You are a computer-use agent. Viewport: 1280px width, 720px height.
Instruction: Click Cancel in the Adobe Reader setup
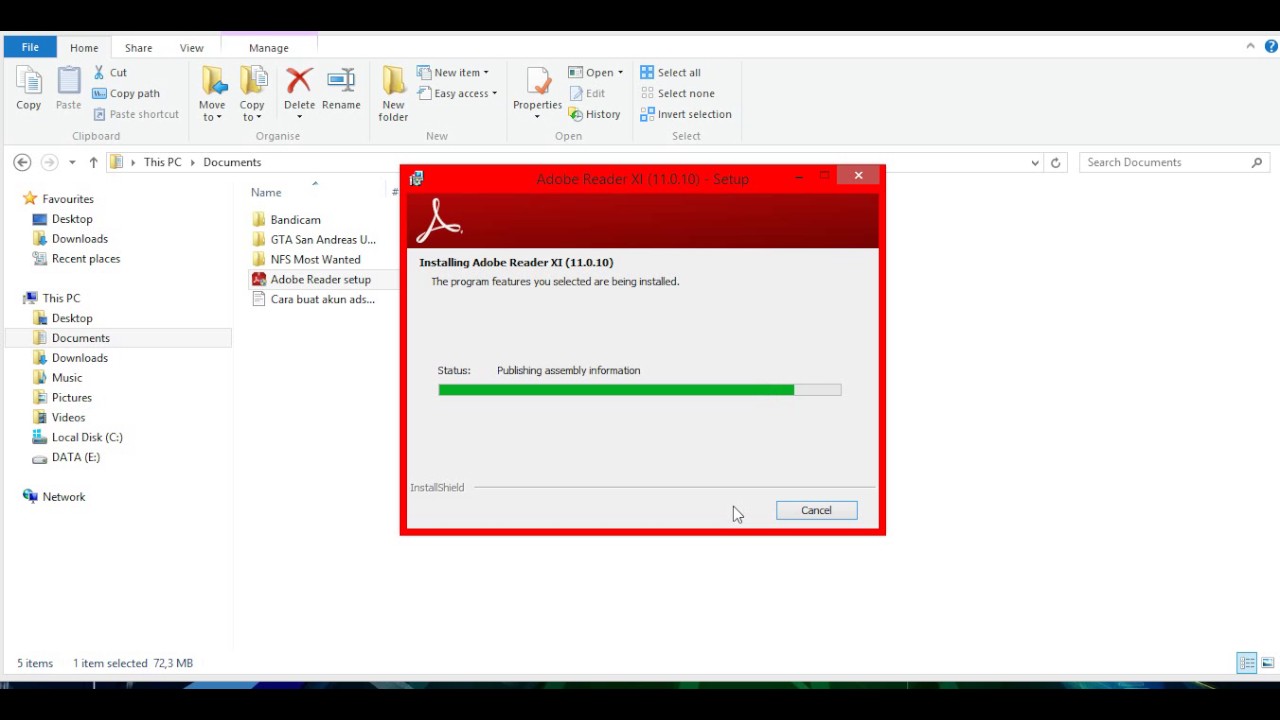pyautogui.click(x=816, y=510)
